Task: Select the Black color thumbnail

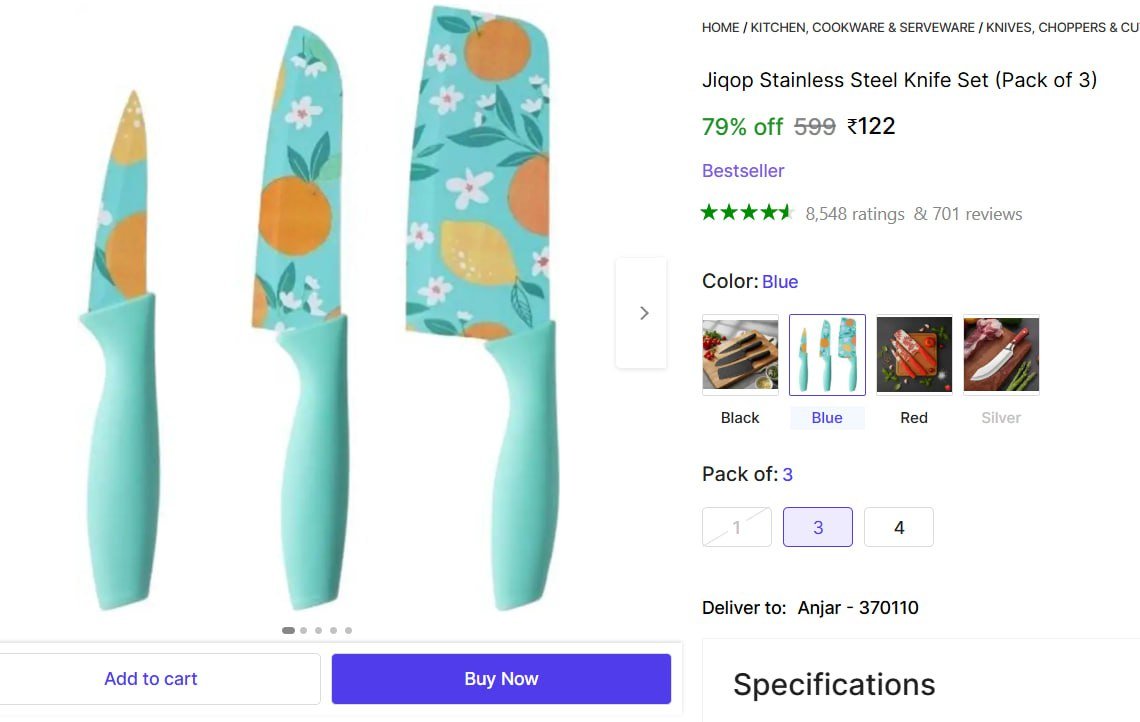Action: pos(740,355)
